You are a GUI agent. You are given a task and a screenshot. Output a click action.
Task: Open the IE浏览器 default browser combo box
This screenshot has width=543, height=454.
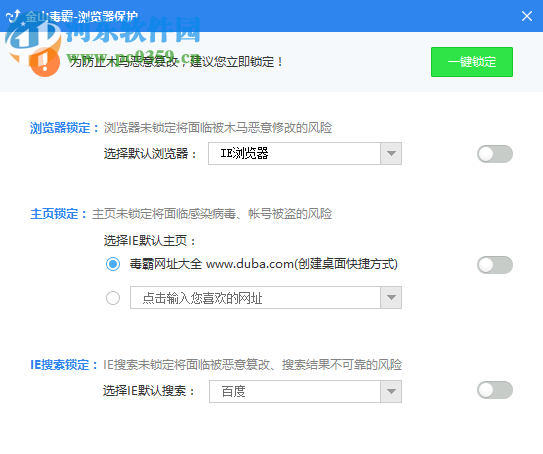(305, 153)
